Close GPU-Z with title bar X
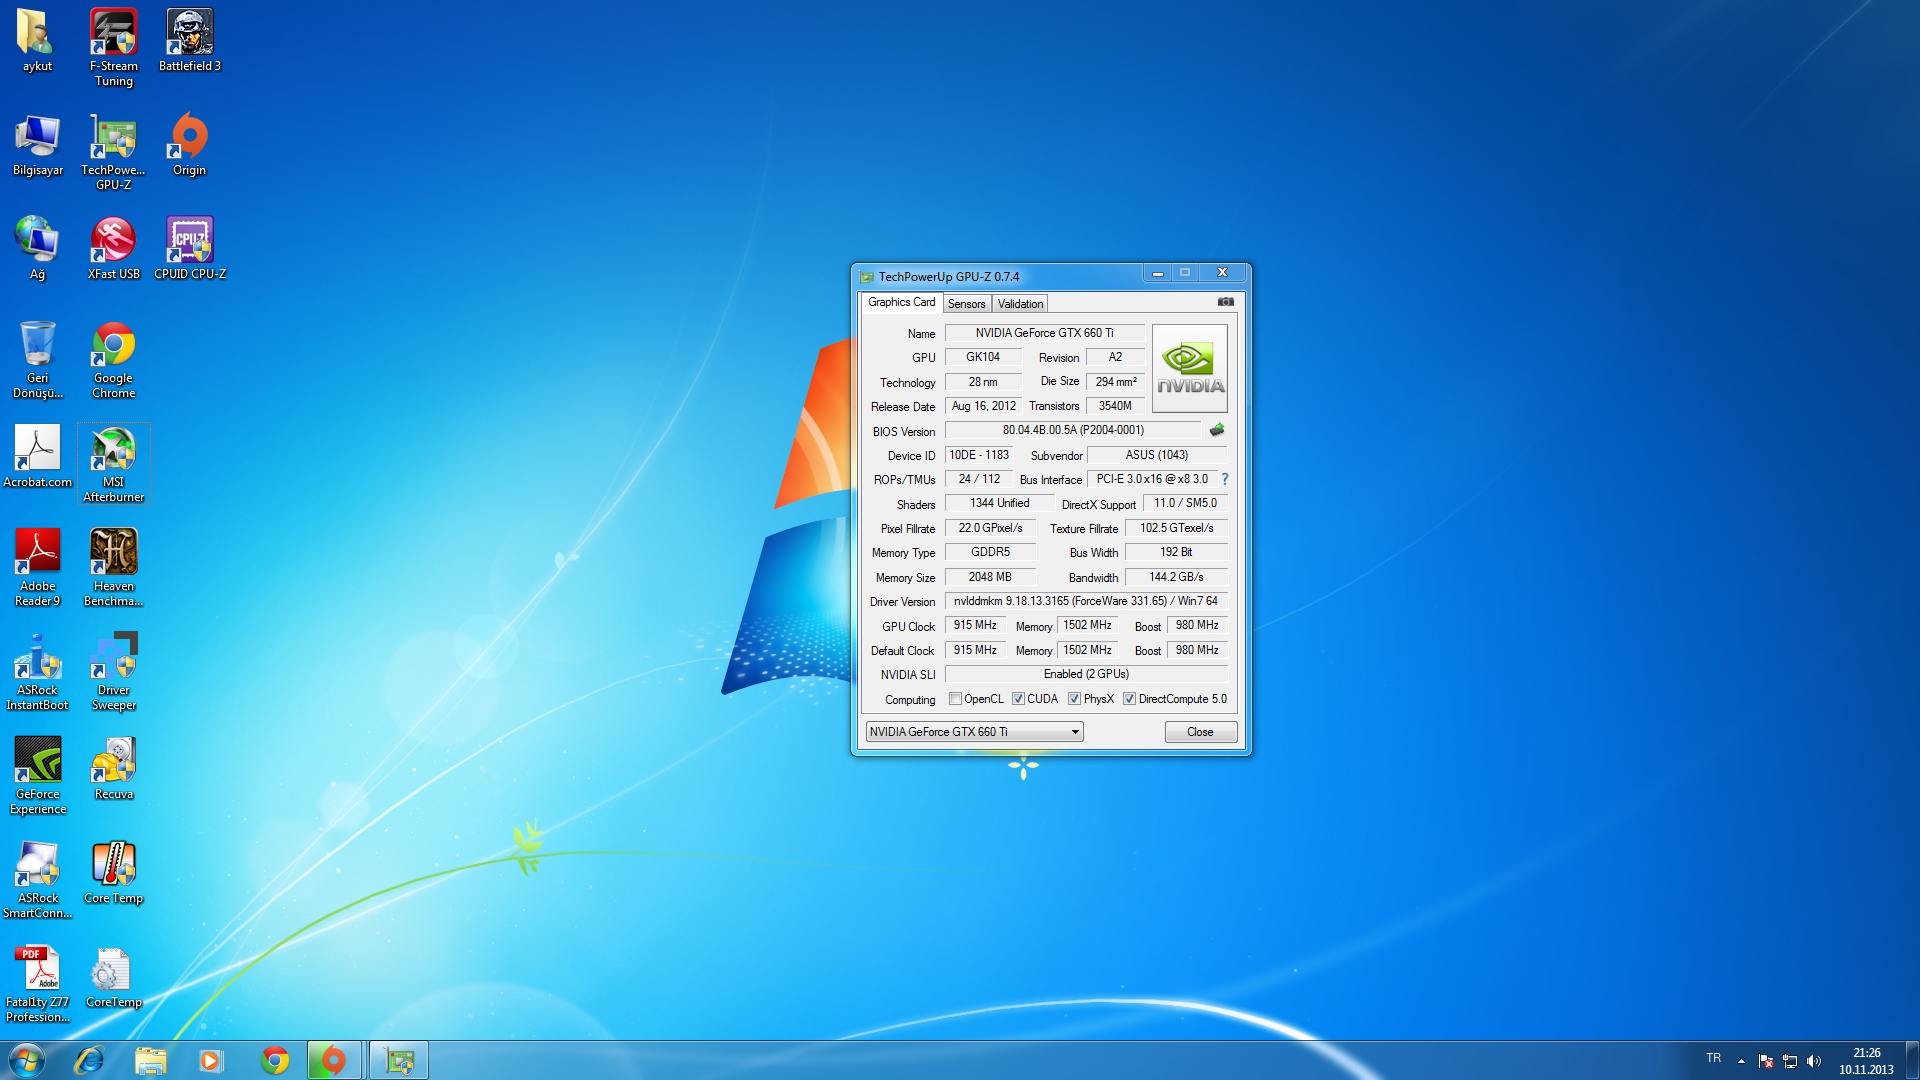Viewport: 1920px width, 1080px height. [1222, 273]
